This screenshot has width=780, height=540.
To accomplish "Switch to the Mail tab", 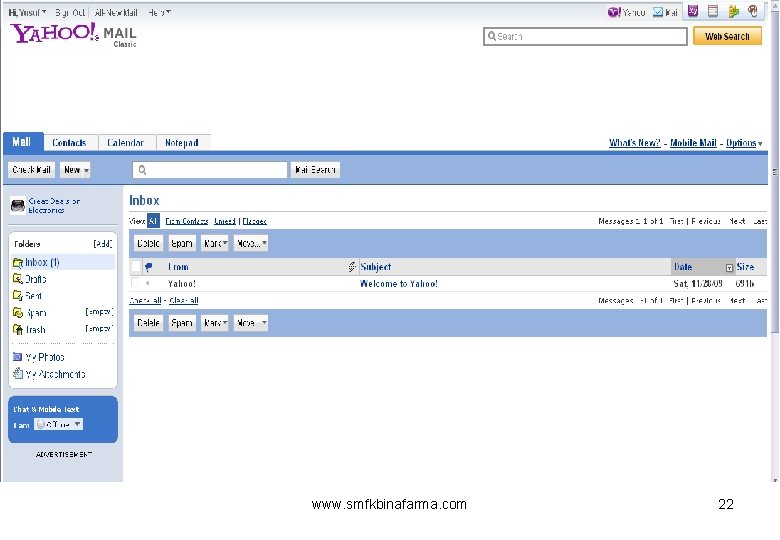I will pos(23,142).
